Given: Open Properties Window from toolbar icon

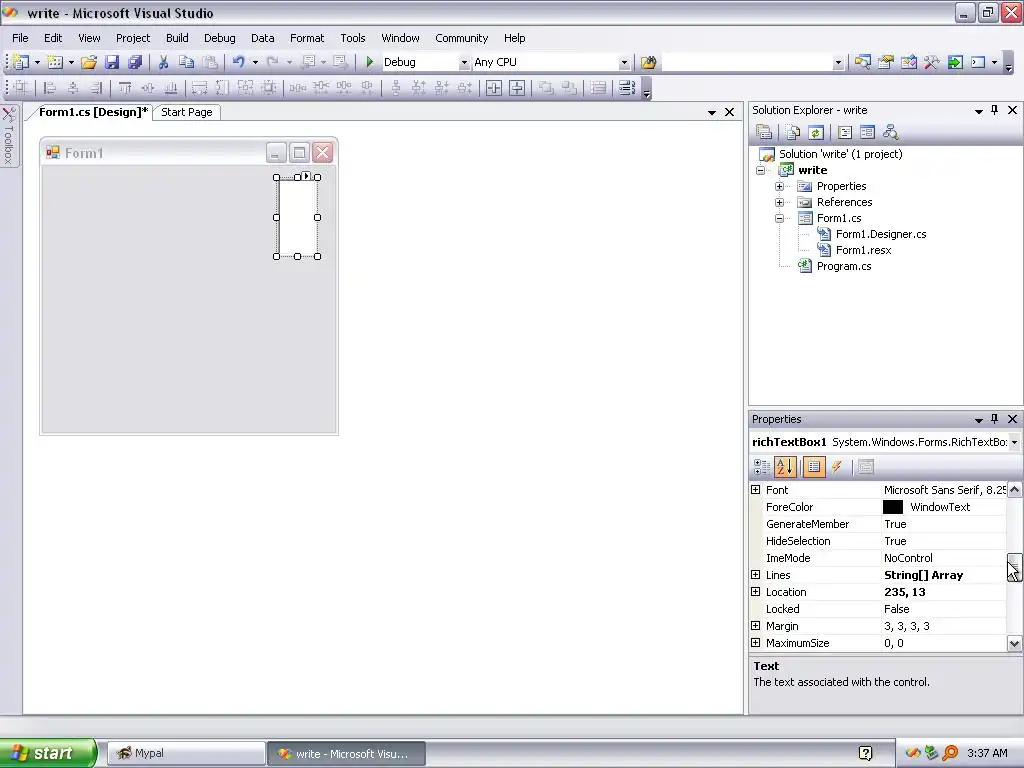Looking at the screenshot, I should click(x=886, y=62).
